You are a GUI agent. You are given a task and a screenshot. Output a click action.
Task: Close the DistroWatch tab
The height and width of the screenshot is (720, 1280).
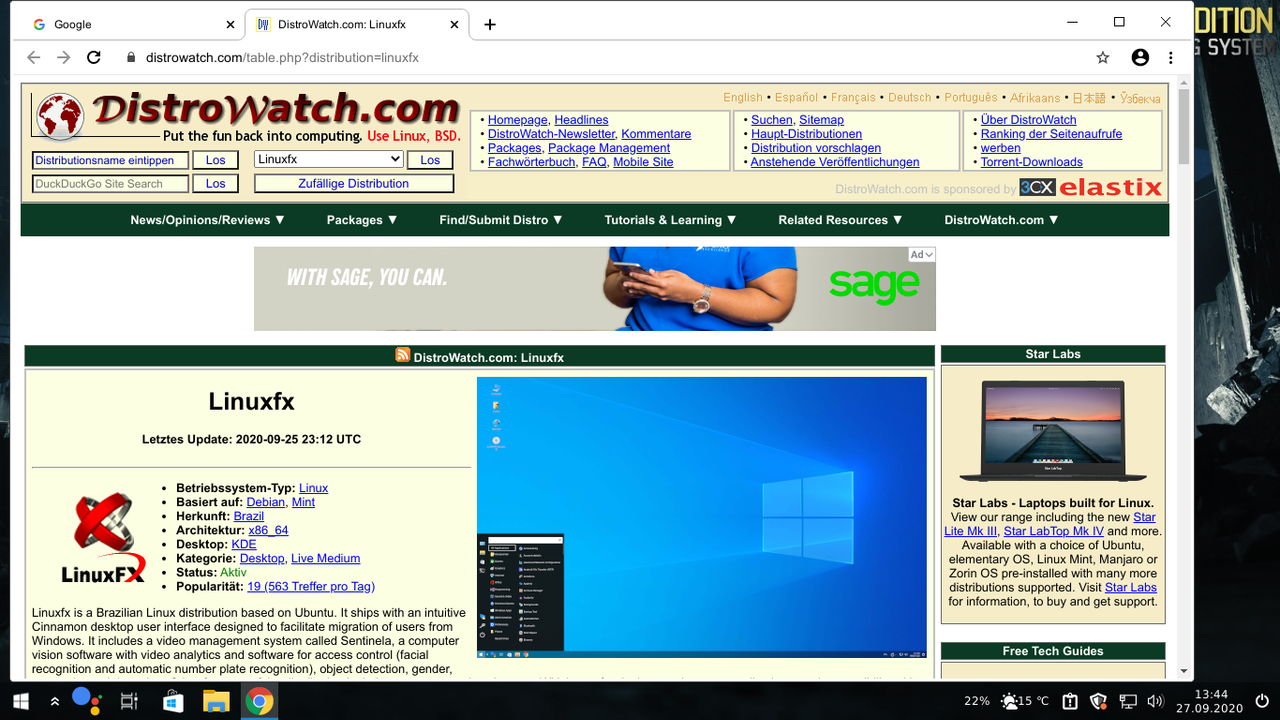coord(454,24)
